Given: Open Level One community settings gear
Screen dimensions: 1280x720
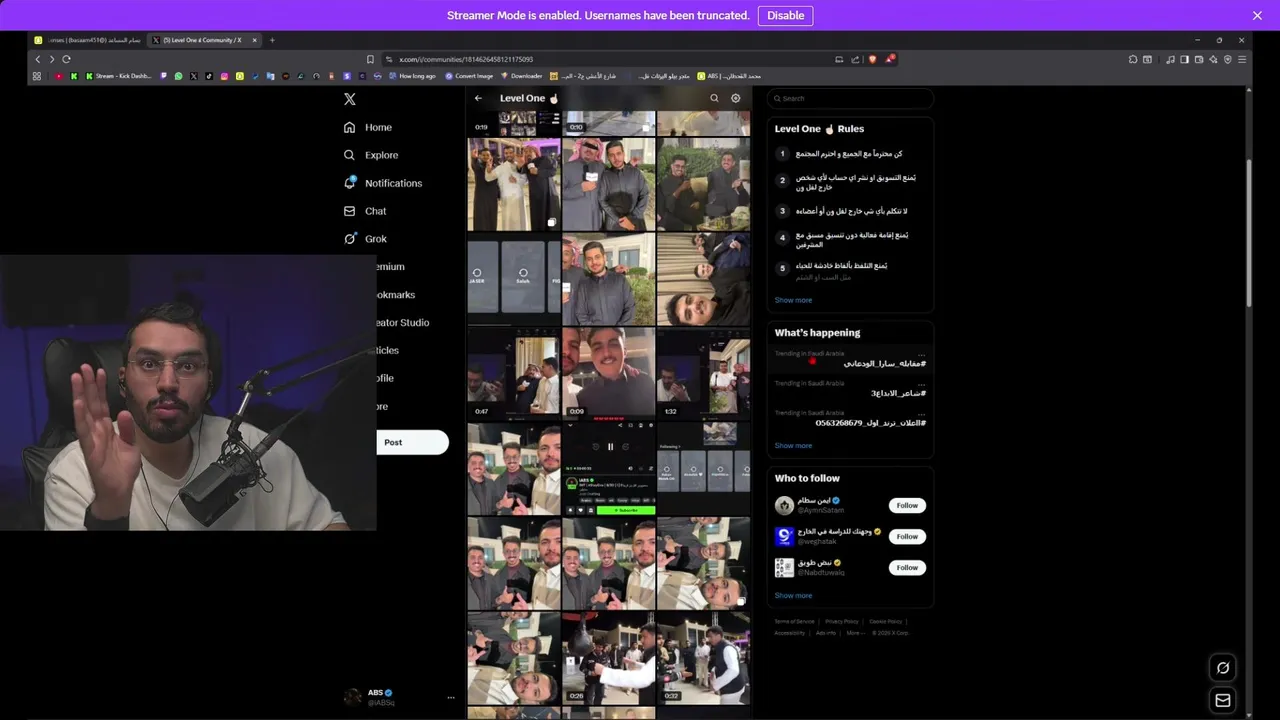Looking at the screenshot, I should [735, 98].
